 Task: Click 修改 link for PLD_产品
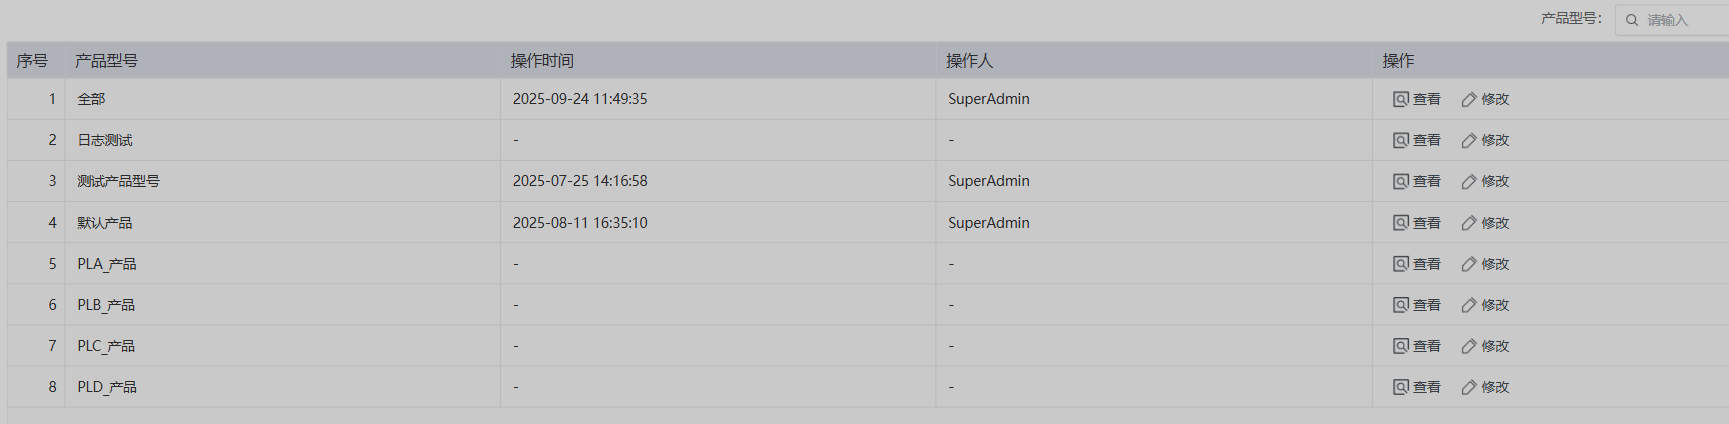click(x=1494, y=387)
